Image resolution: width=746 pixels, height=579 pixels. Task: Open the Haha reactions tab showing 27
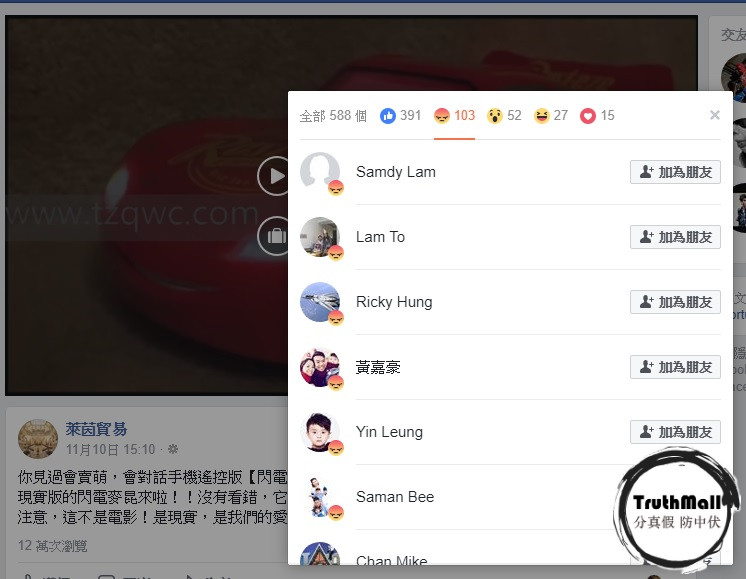point(551,116)
